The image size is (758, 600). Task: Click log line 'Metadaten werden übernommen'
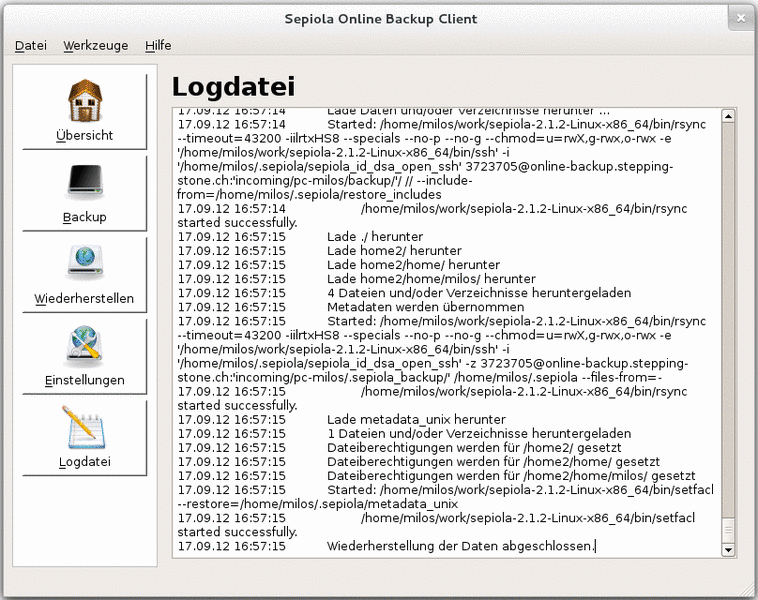tap(425, 307)
